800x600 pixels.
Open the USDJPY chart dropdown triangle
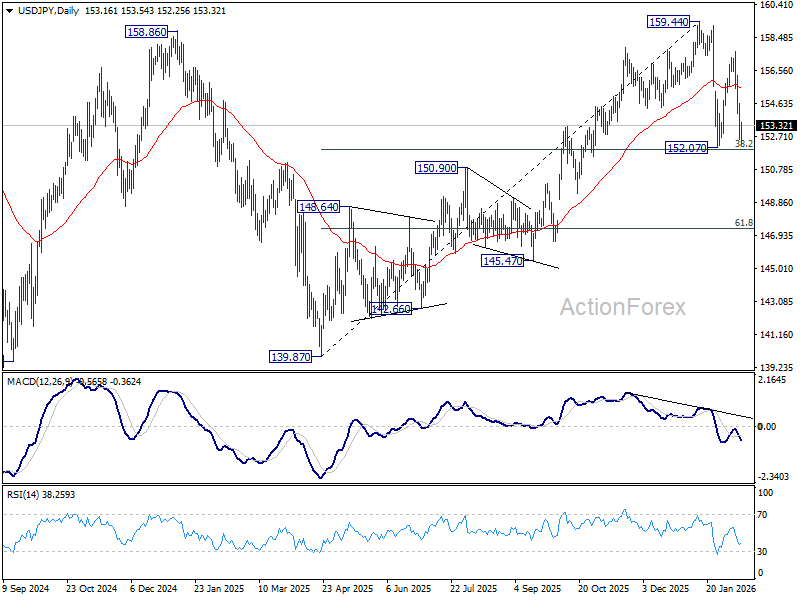10,11
